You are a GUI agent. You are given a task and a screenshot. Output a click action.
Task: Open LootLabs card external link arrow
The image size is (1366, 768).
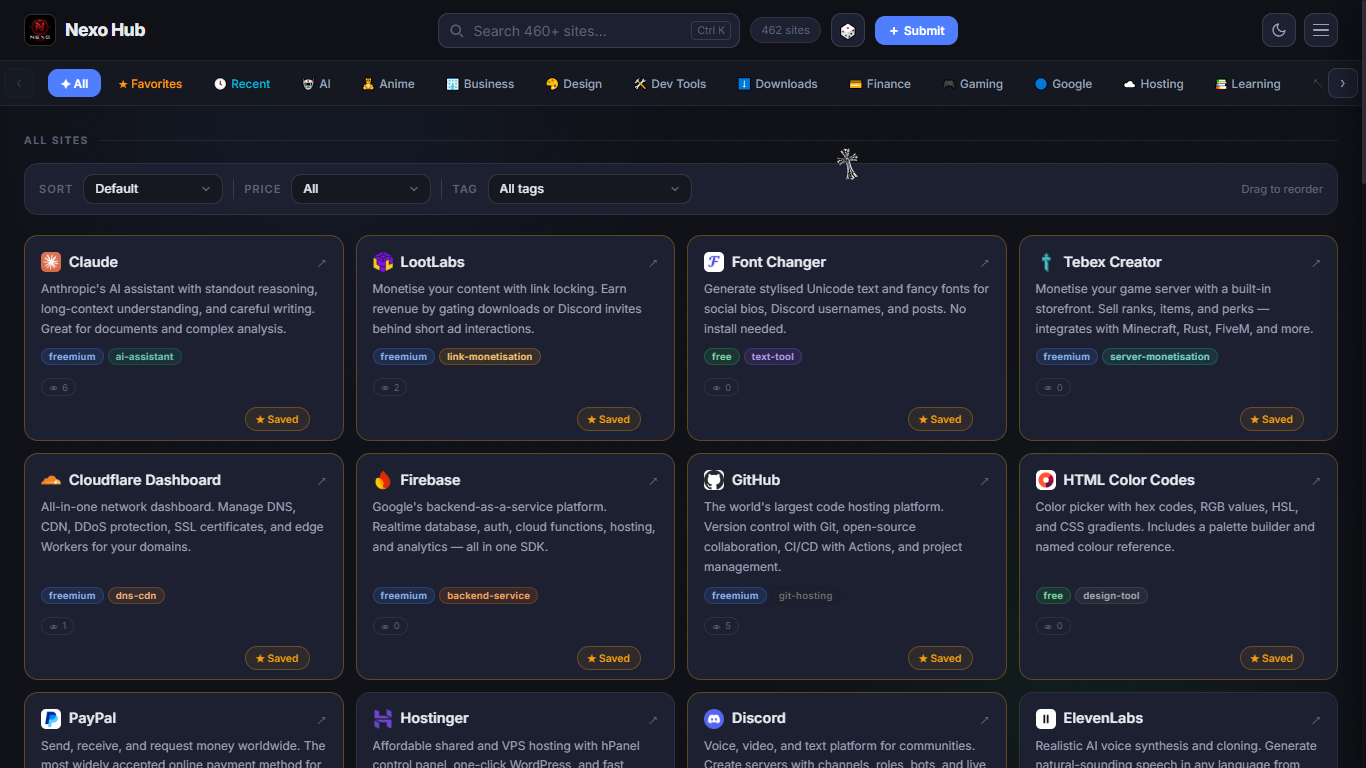[x=653, y=263]
